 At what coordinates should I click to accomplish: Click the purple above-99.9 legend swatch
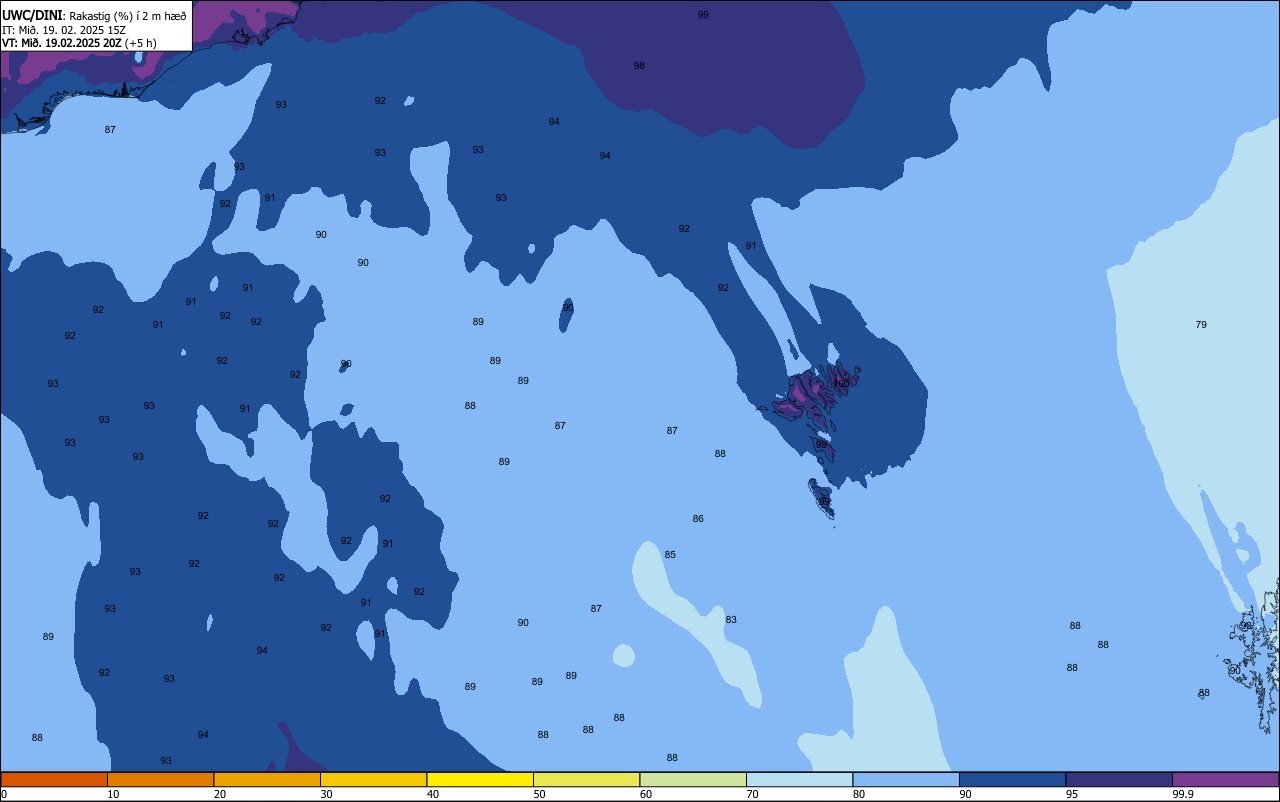click(x=1225, y=779)
